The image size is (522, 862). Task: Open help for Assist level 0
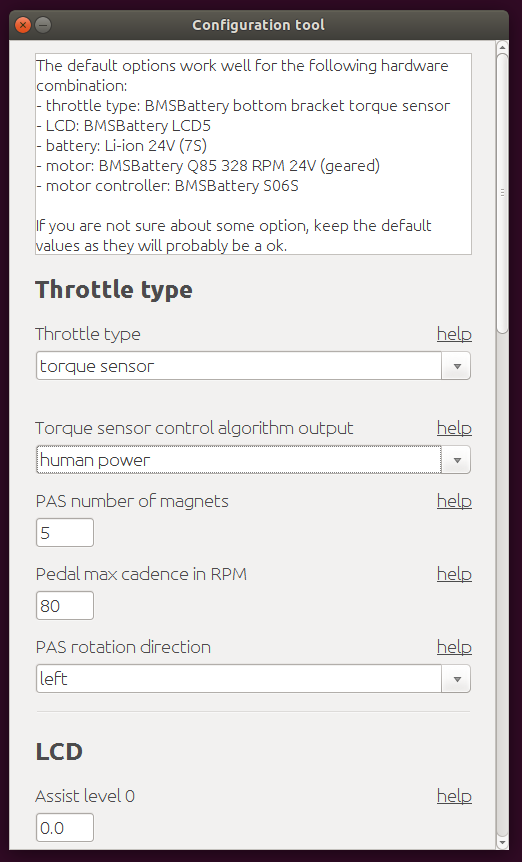[x=454, y=797]
